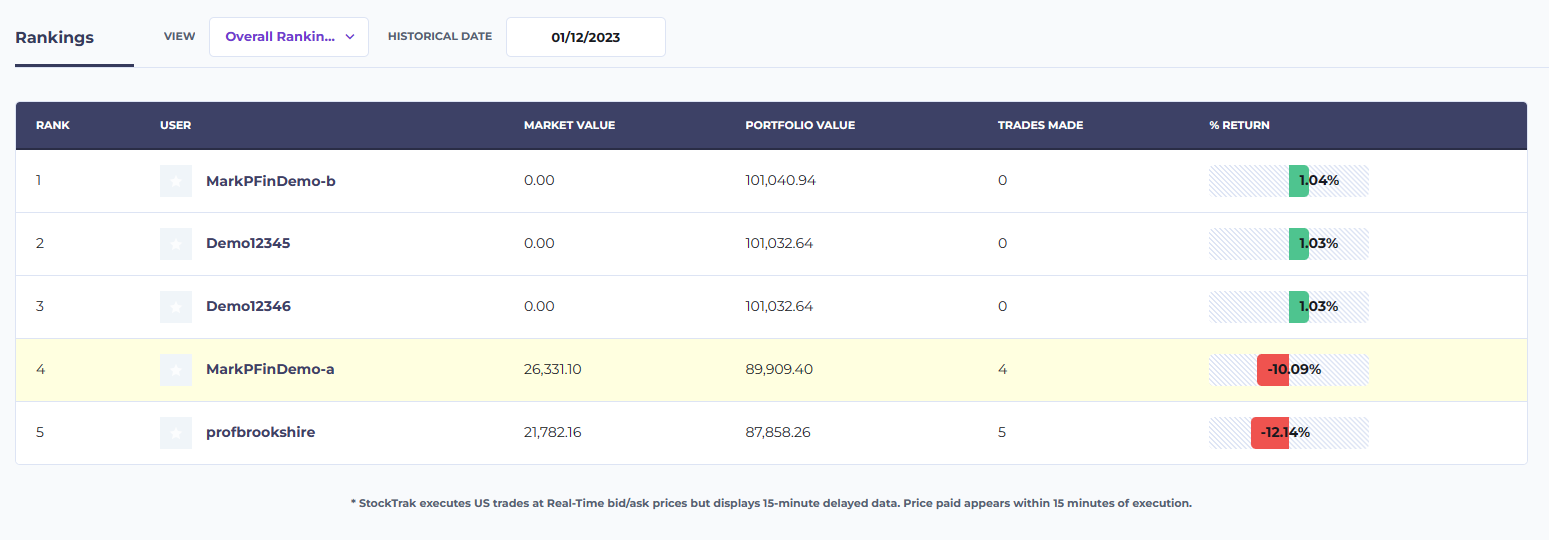Click the red -10.09% return bar
1549x540 pixels.
(1273, 370)
